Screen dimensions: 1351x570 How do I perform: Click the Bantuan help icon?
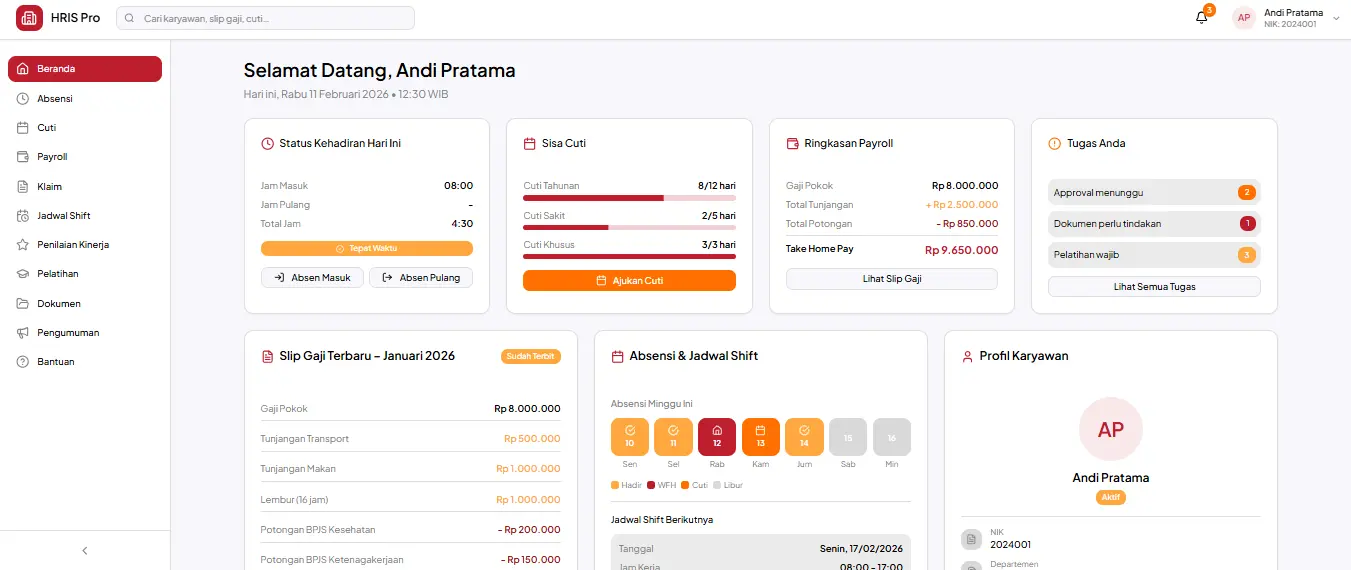(23, 362)
